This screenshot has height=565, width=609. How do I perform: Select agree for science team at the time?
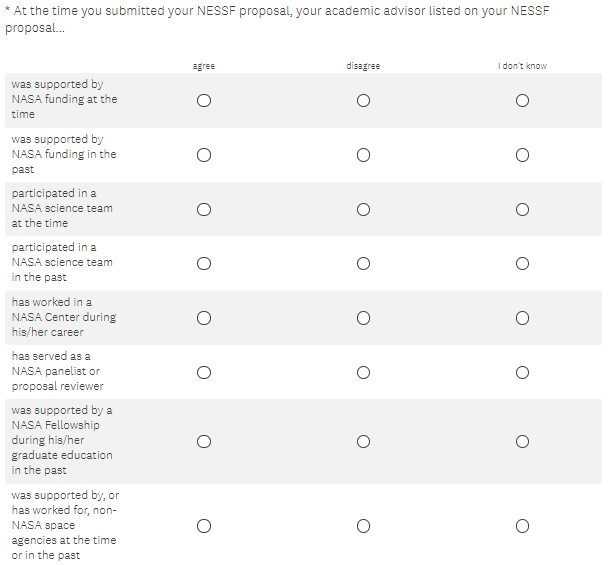pos(204,209)
